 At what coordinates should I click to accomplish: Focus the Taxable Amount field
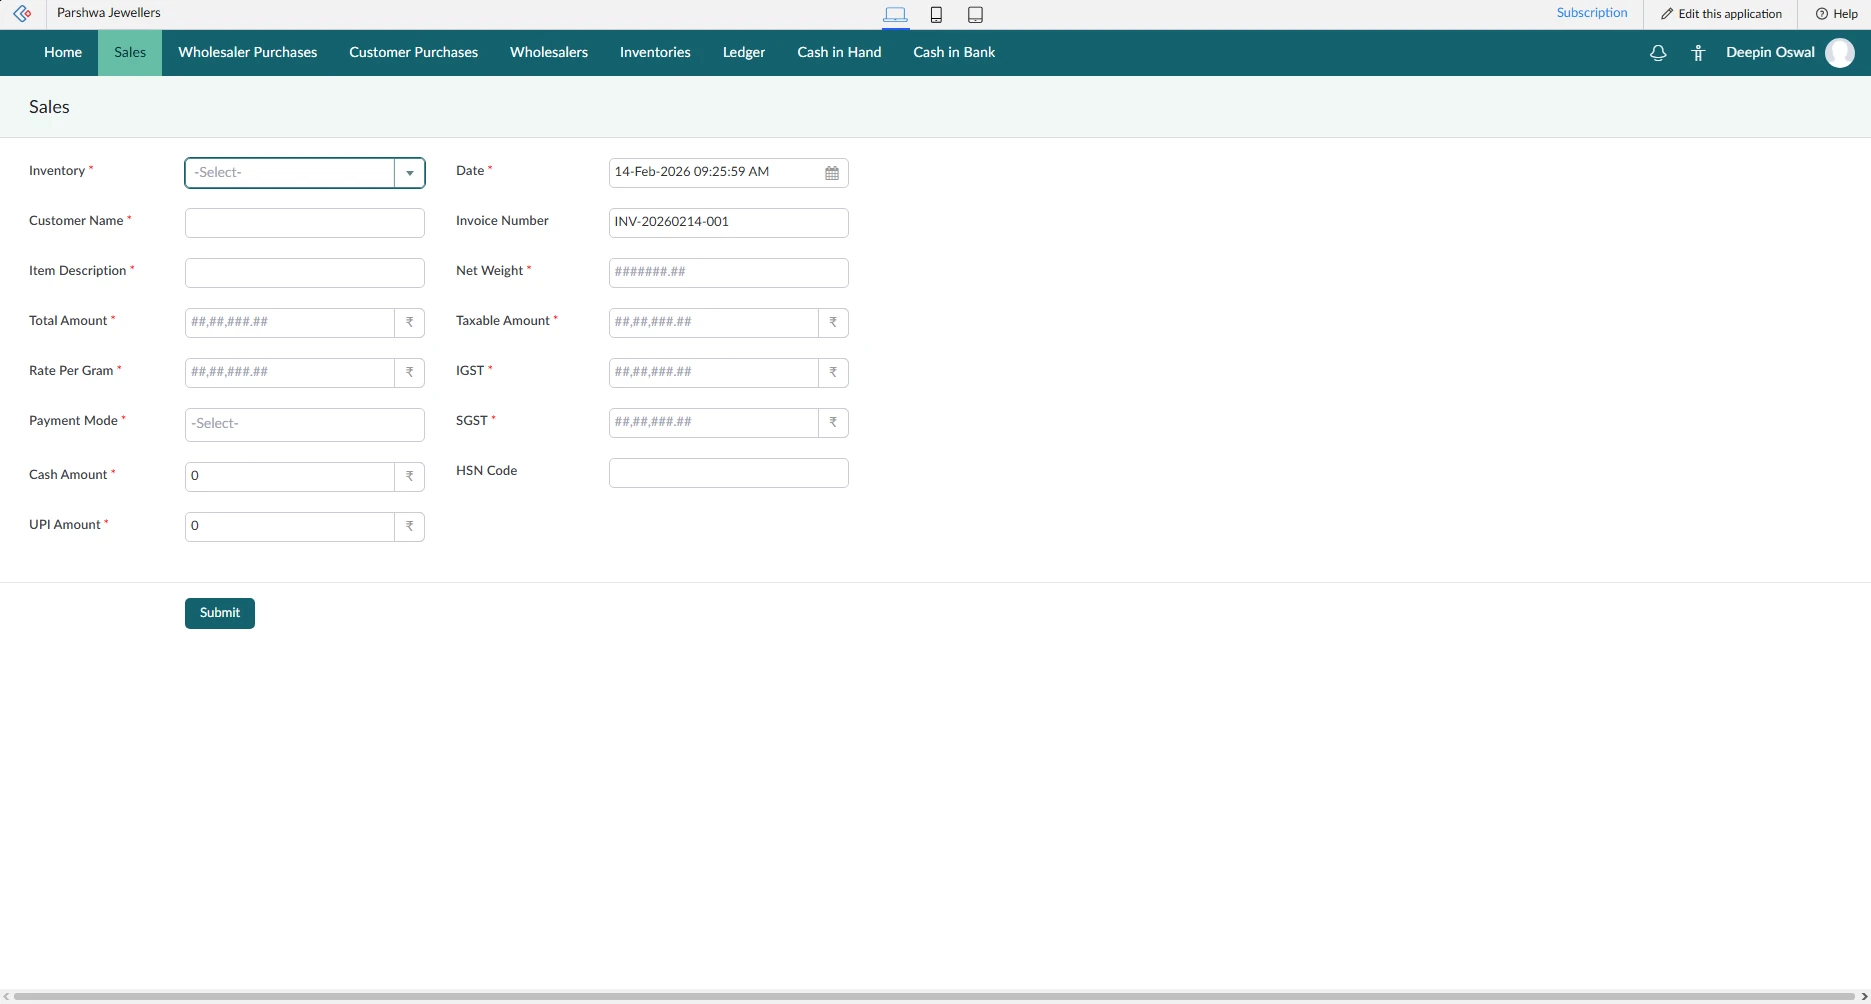[x=714, y=323]
